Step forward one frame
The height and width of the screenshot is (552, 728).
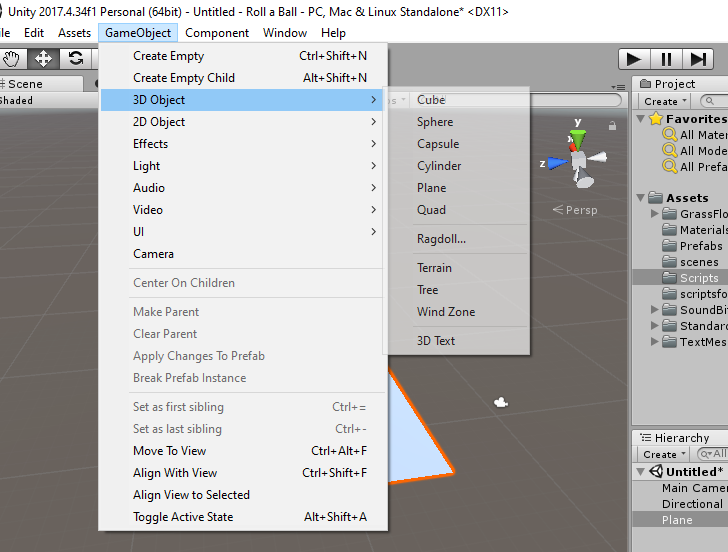tap(698, 59)
